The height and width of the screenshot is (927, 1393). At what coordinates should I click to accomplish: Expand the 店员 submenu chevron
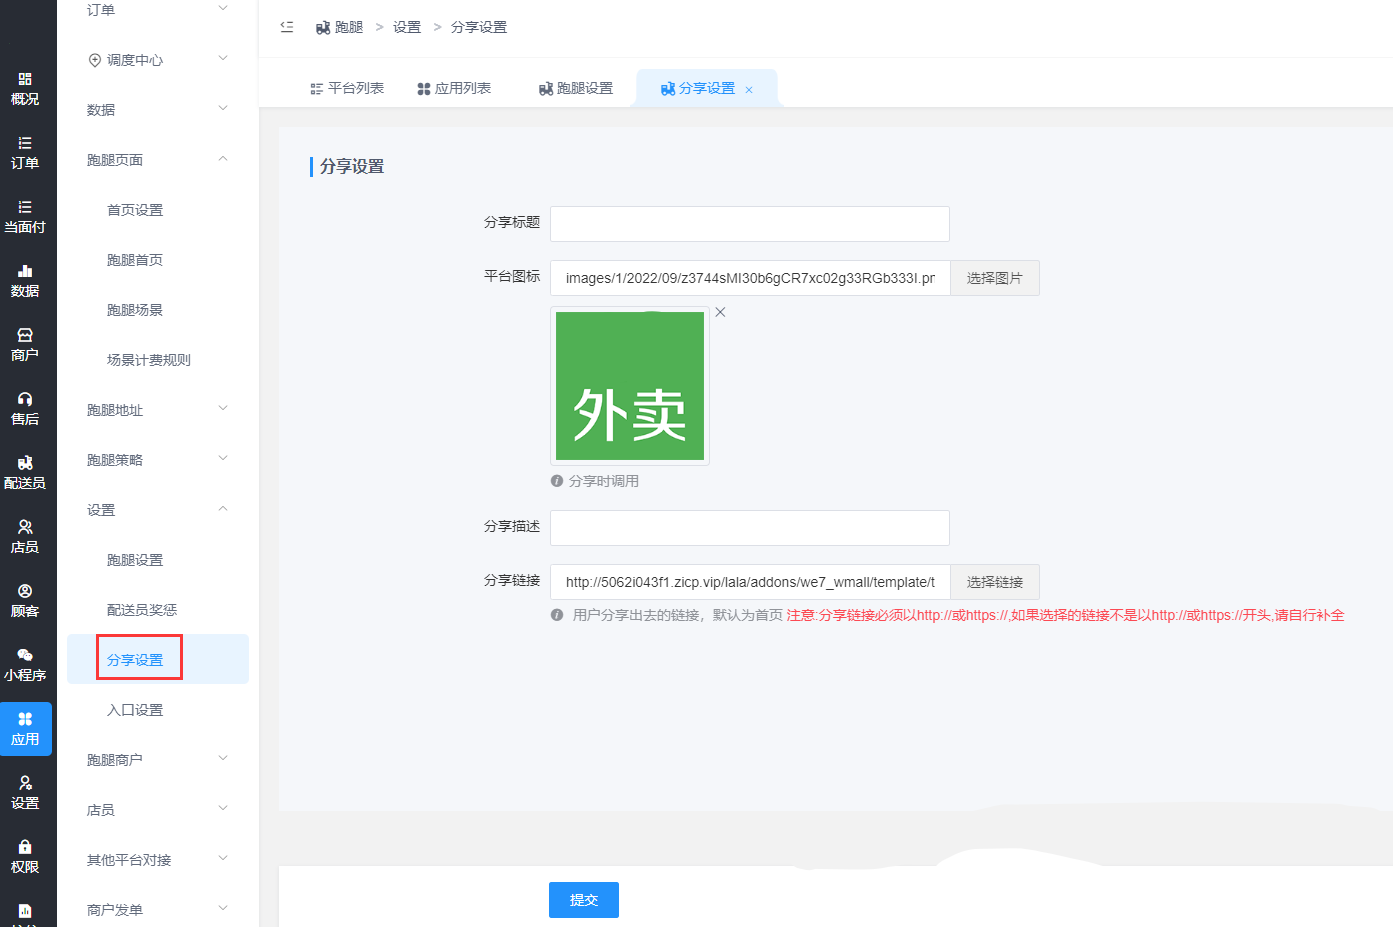(223, 808)
